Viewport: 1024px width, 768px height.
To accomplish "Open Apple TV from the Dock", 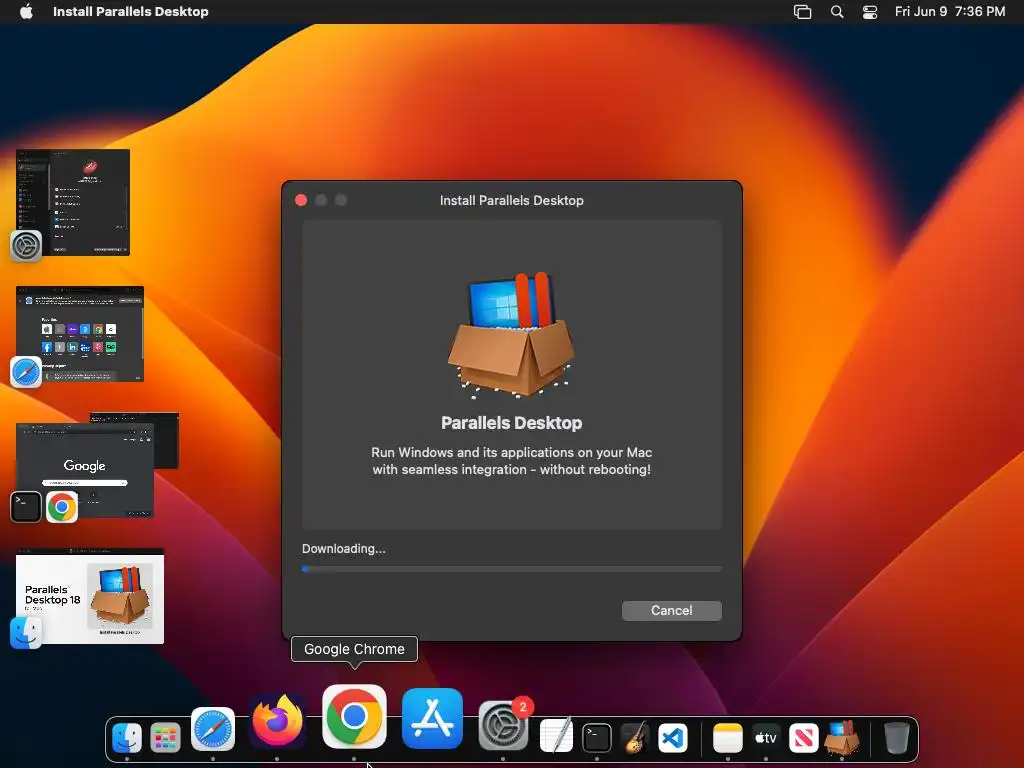I will point(765,739).
